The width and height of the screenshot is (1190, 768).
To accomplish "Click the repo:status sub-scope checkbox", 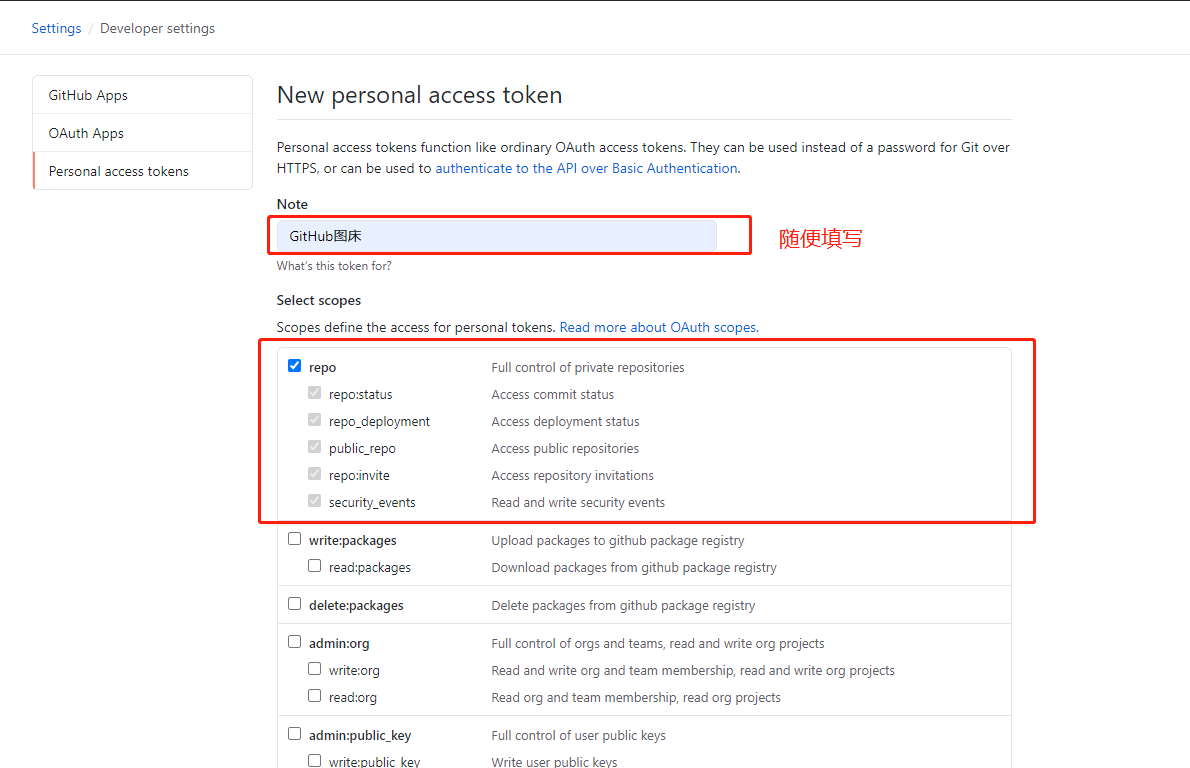I will [314, 393].
